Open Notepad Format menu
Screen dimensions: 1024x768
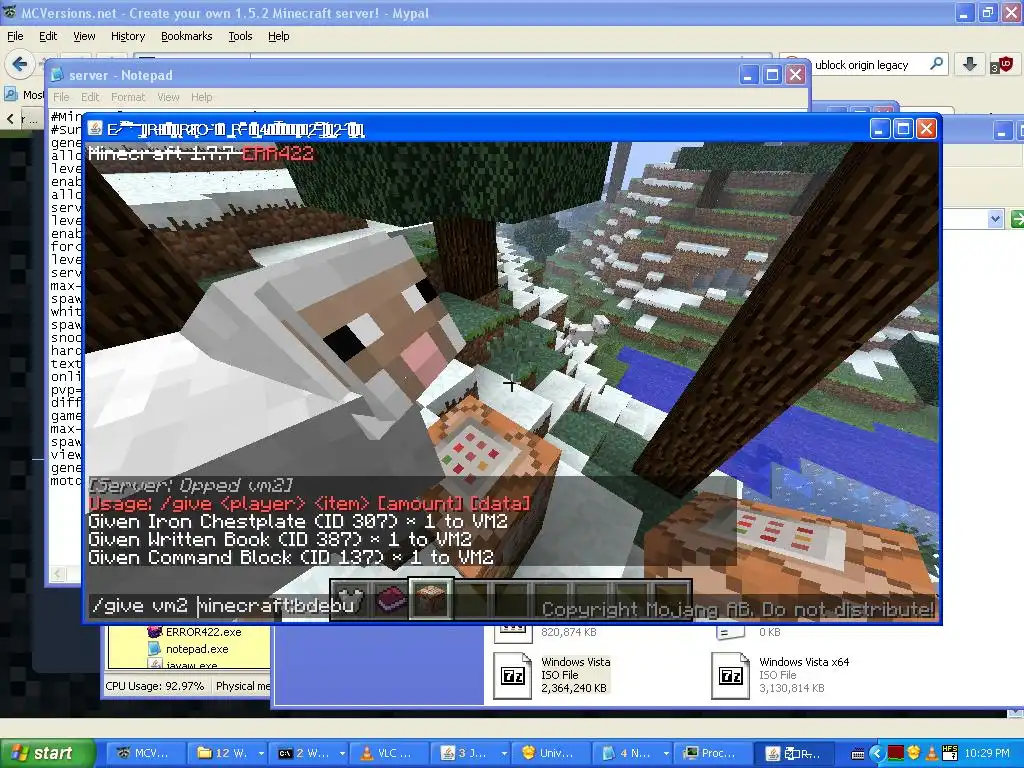point(128,97)
